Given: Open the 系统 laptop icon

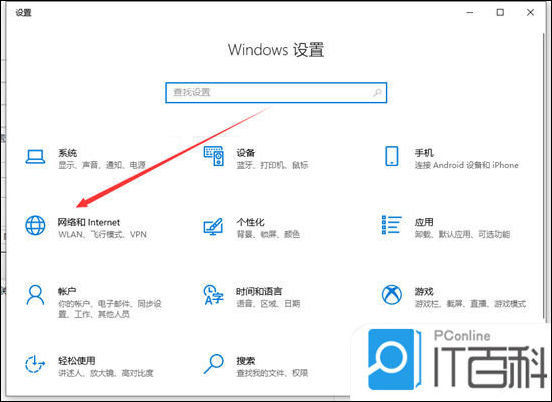Looking at the screenshot, I should pyautogui.click(x=35, y=157).
